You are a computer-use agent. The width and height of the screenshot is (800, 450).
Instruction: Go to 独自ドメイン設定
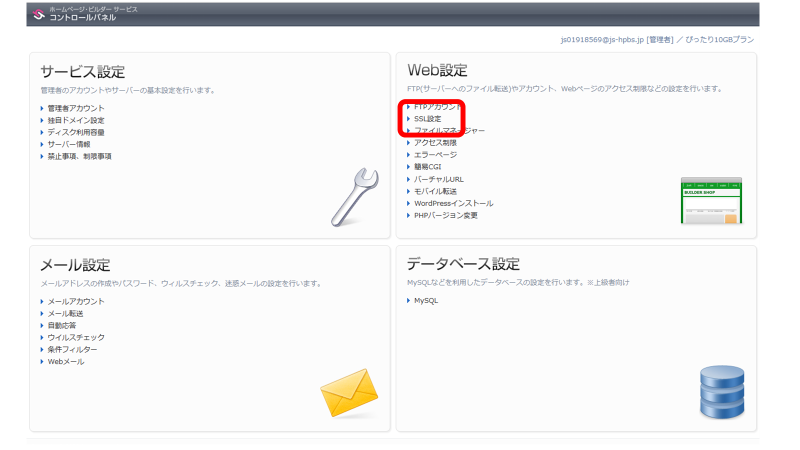click(76, 120)
